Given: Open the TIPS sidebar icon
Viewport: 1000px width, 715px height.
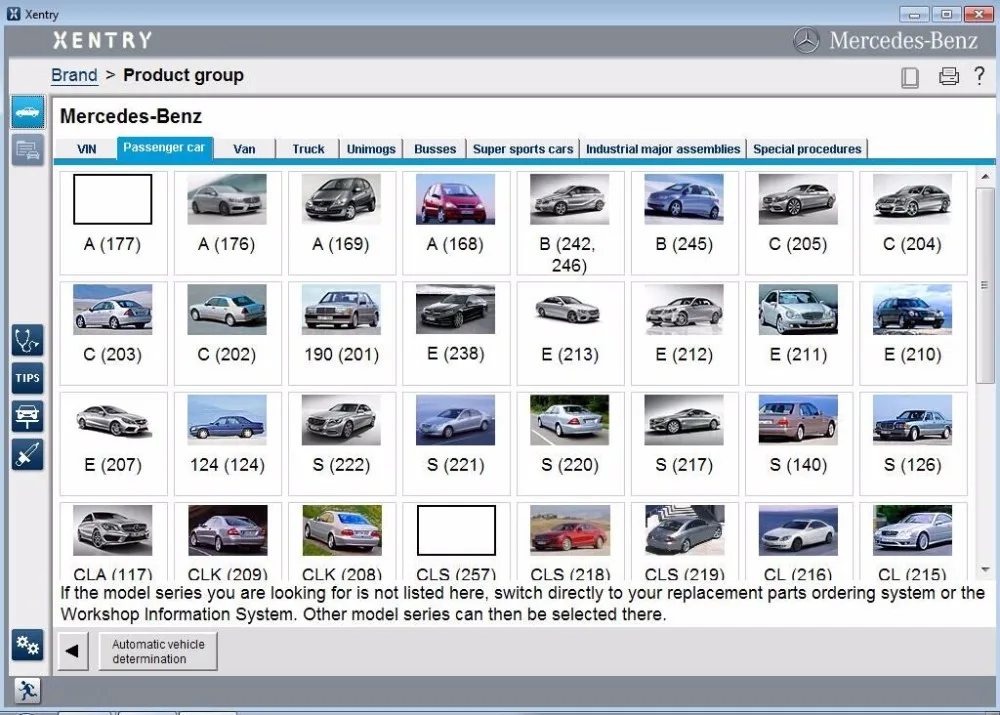Looking at the screenshot, I should (27, 378).
